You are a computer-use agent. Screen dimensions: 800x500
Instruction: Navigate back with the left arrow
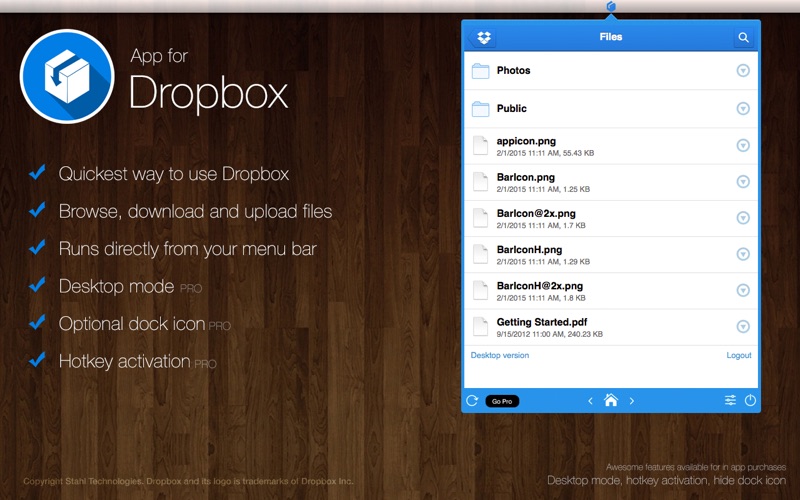(590, 401)
